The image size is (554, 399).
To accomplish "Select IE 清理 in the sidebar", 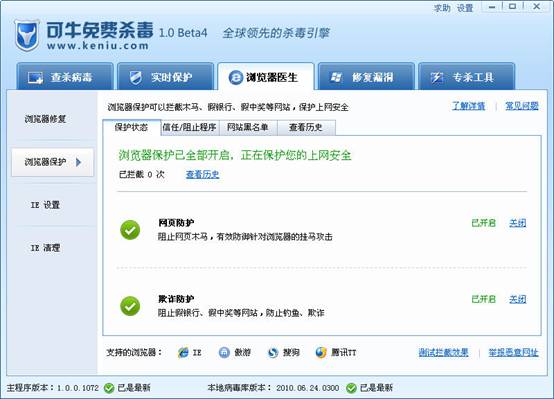I will pyautogui.click(x=45, y=248).
